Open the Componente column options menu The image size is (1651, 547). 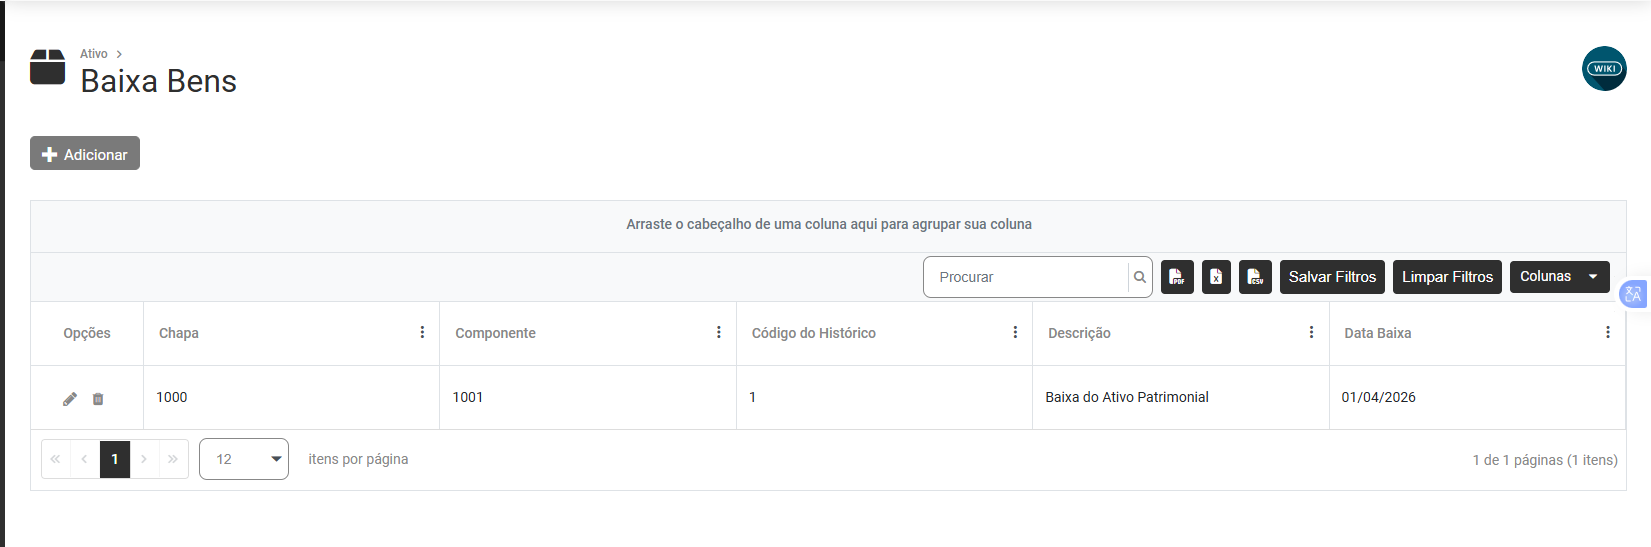(718, 333)
